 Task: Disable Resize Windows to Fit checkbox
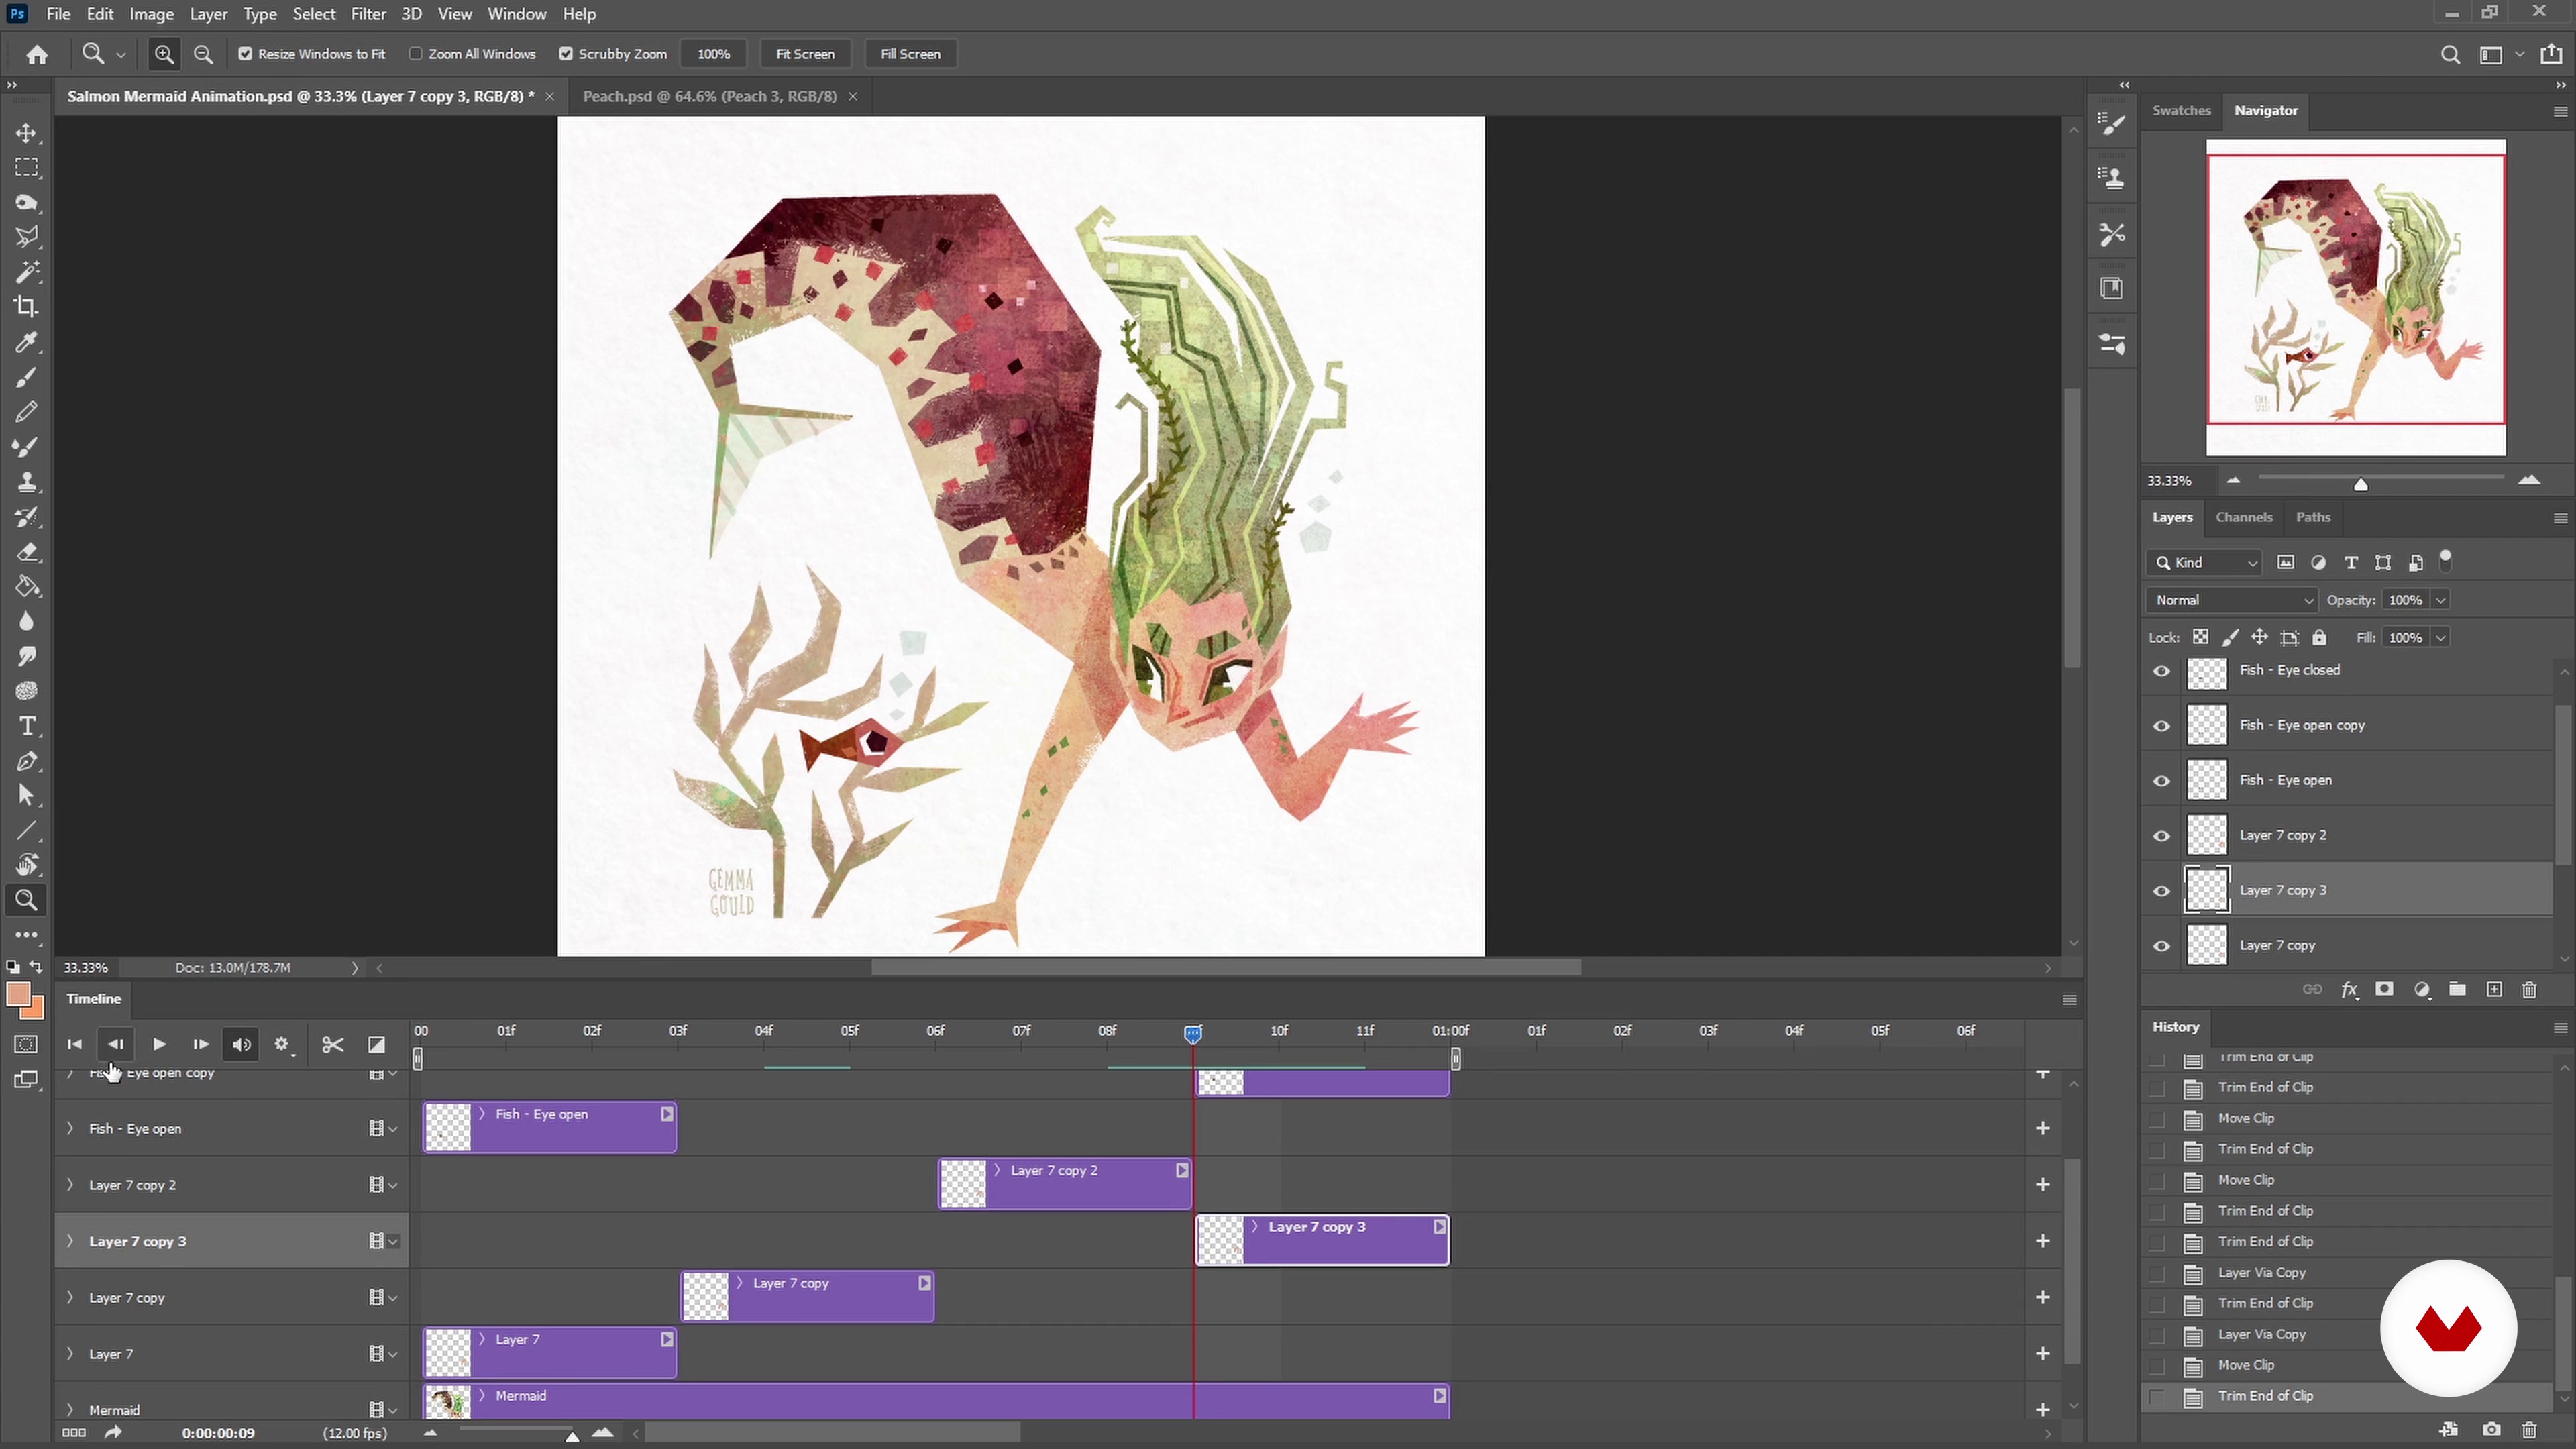coord(245,54)
